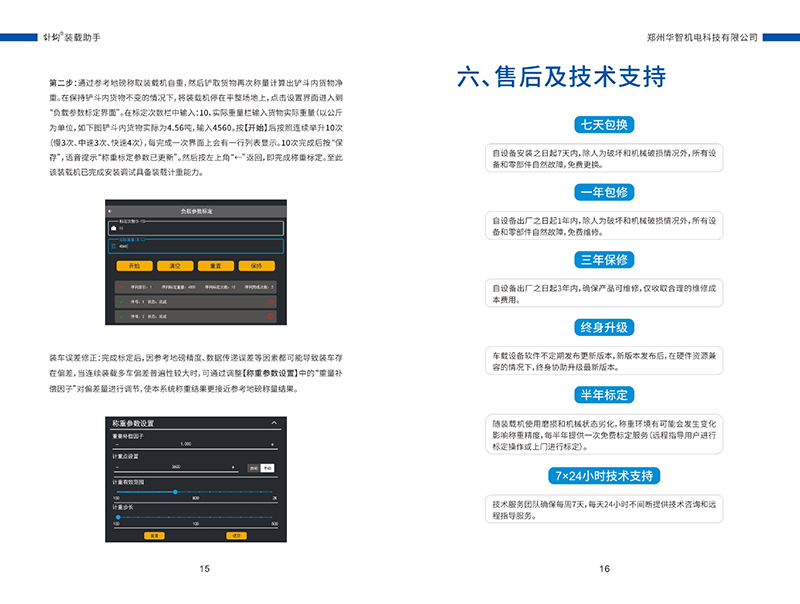Click the 半年标定 description box
Viewport: 800px width, 604px height.
pos(604,434)
